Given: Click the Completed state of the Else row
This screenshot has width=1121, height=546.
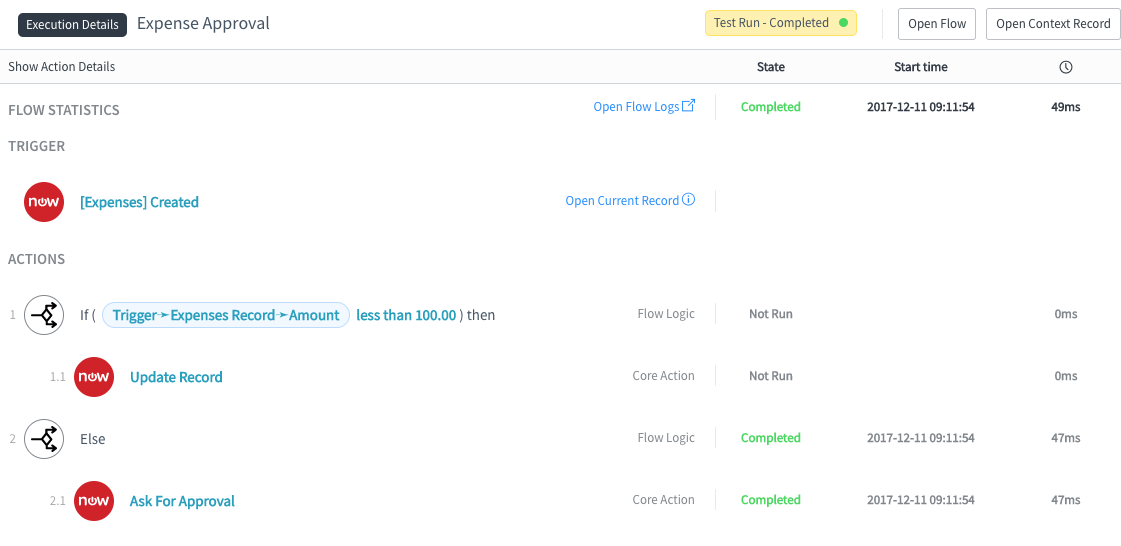Looking at the screenshot, I should [771, 437].
